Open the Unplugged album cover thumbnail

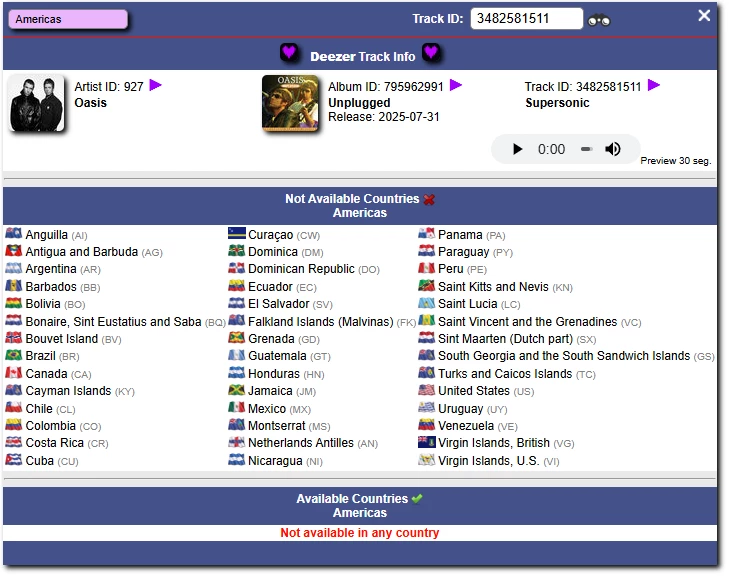291,103
